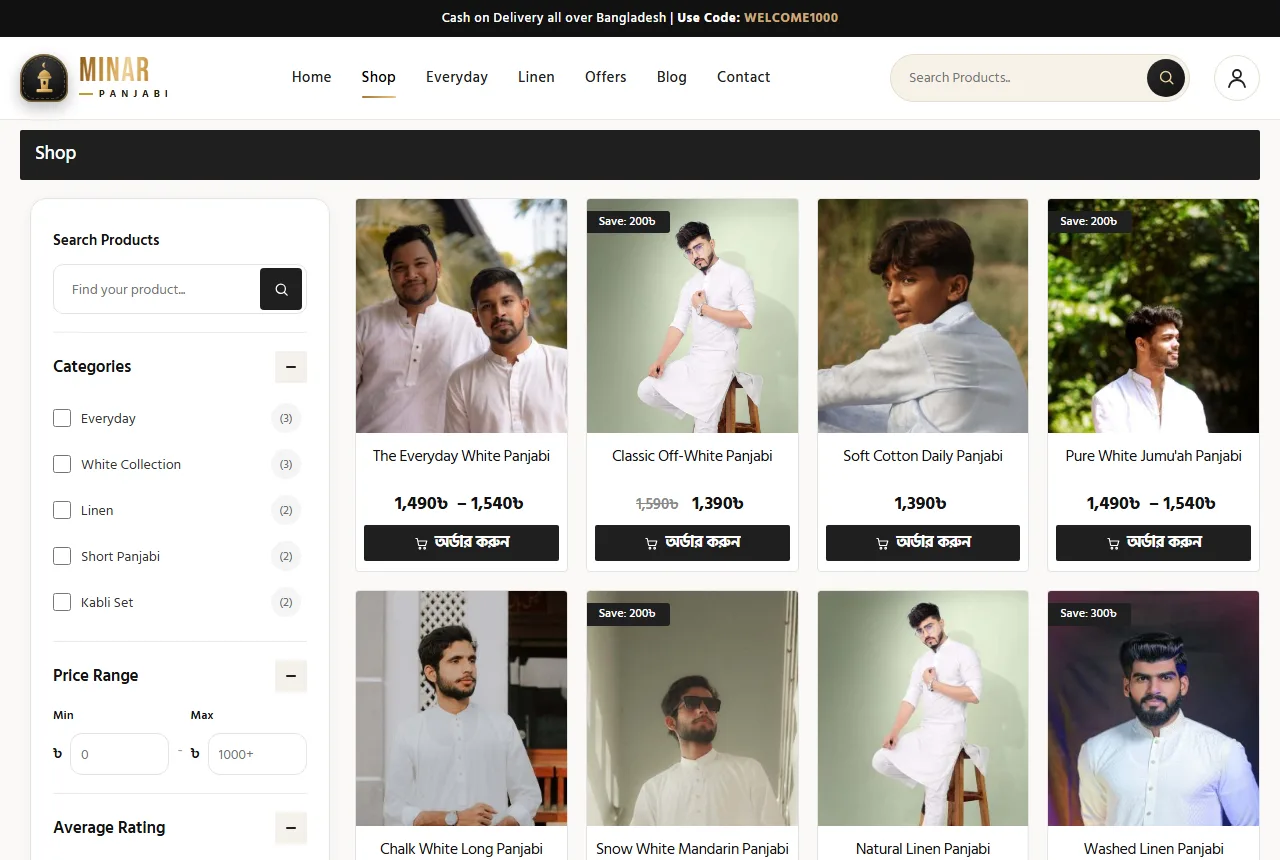Click the Washed Linen Panjabi title

point(1153,849)
